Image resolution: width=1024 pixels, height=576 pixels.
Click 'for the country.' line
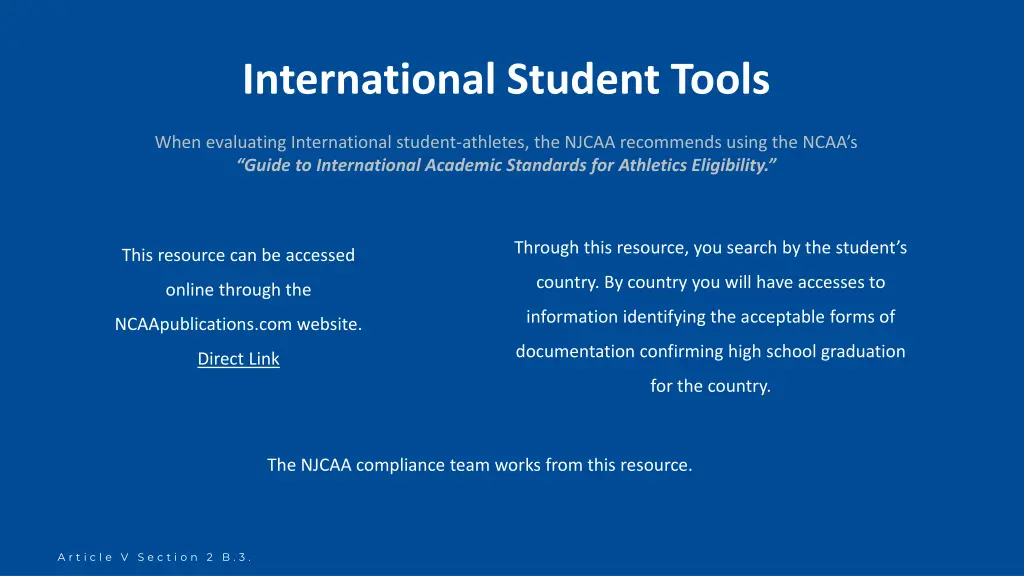(711, 386)
